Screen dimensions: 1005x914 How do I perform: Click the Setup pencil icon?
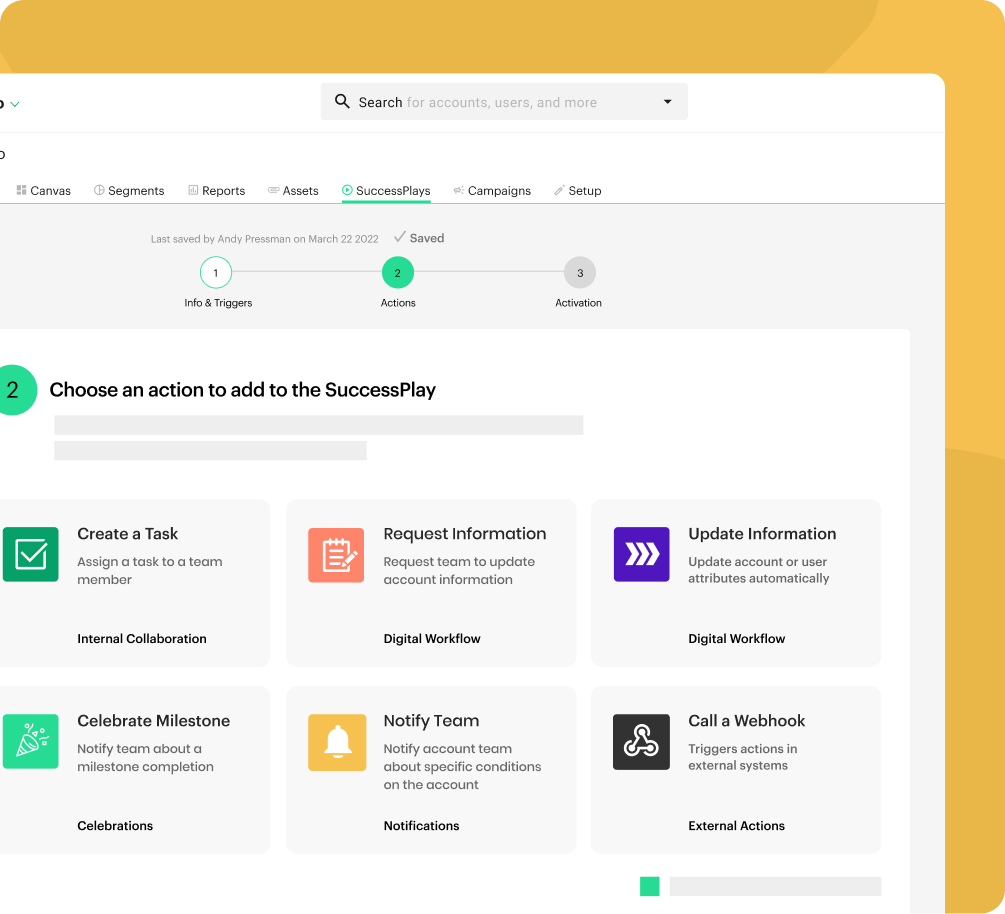tap(559, 190)
